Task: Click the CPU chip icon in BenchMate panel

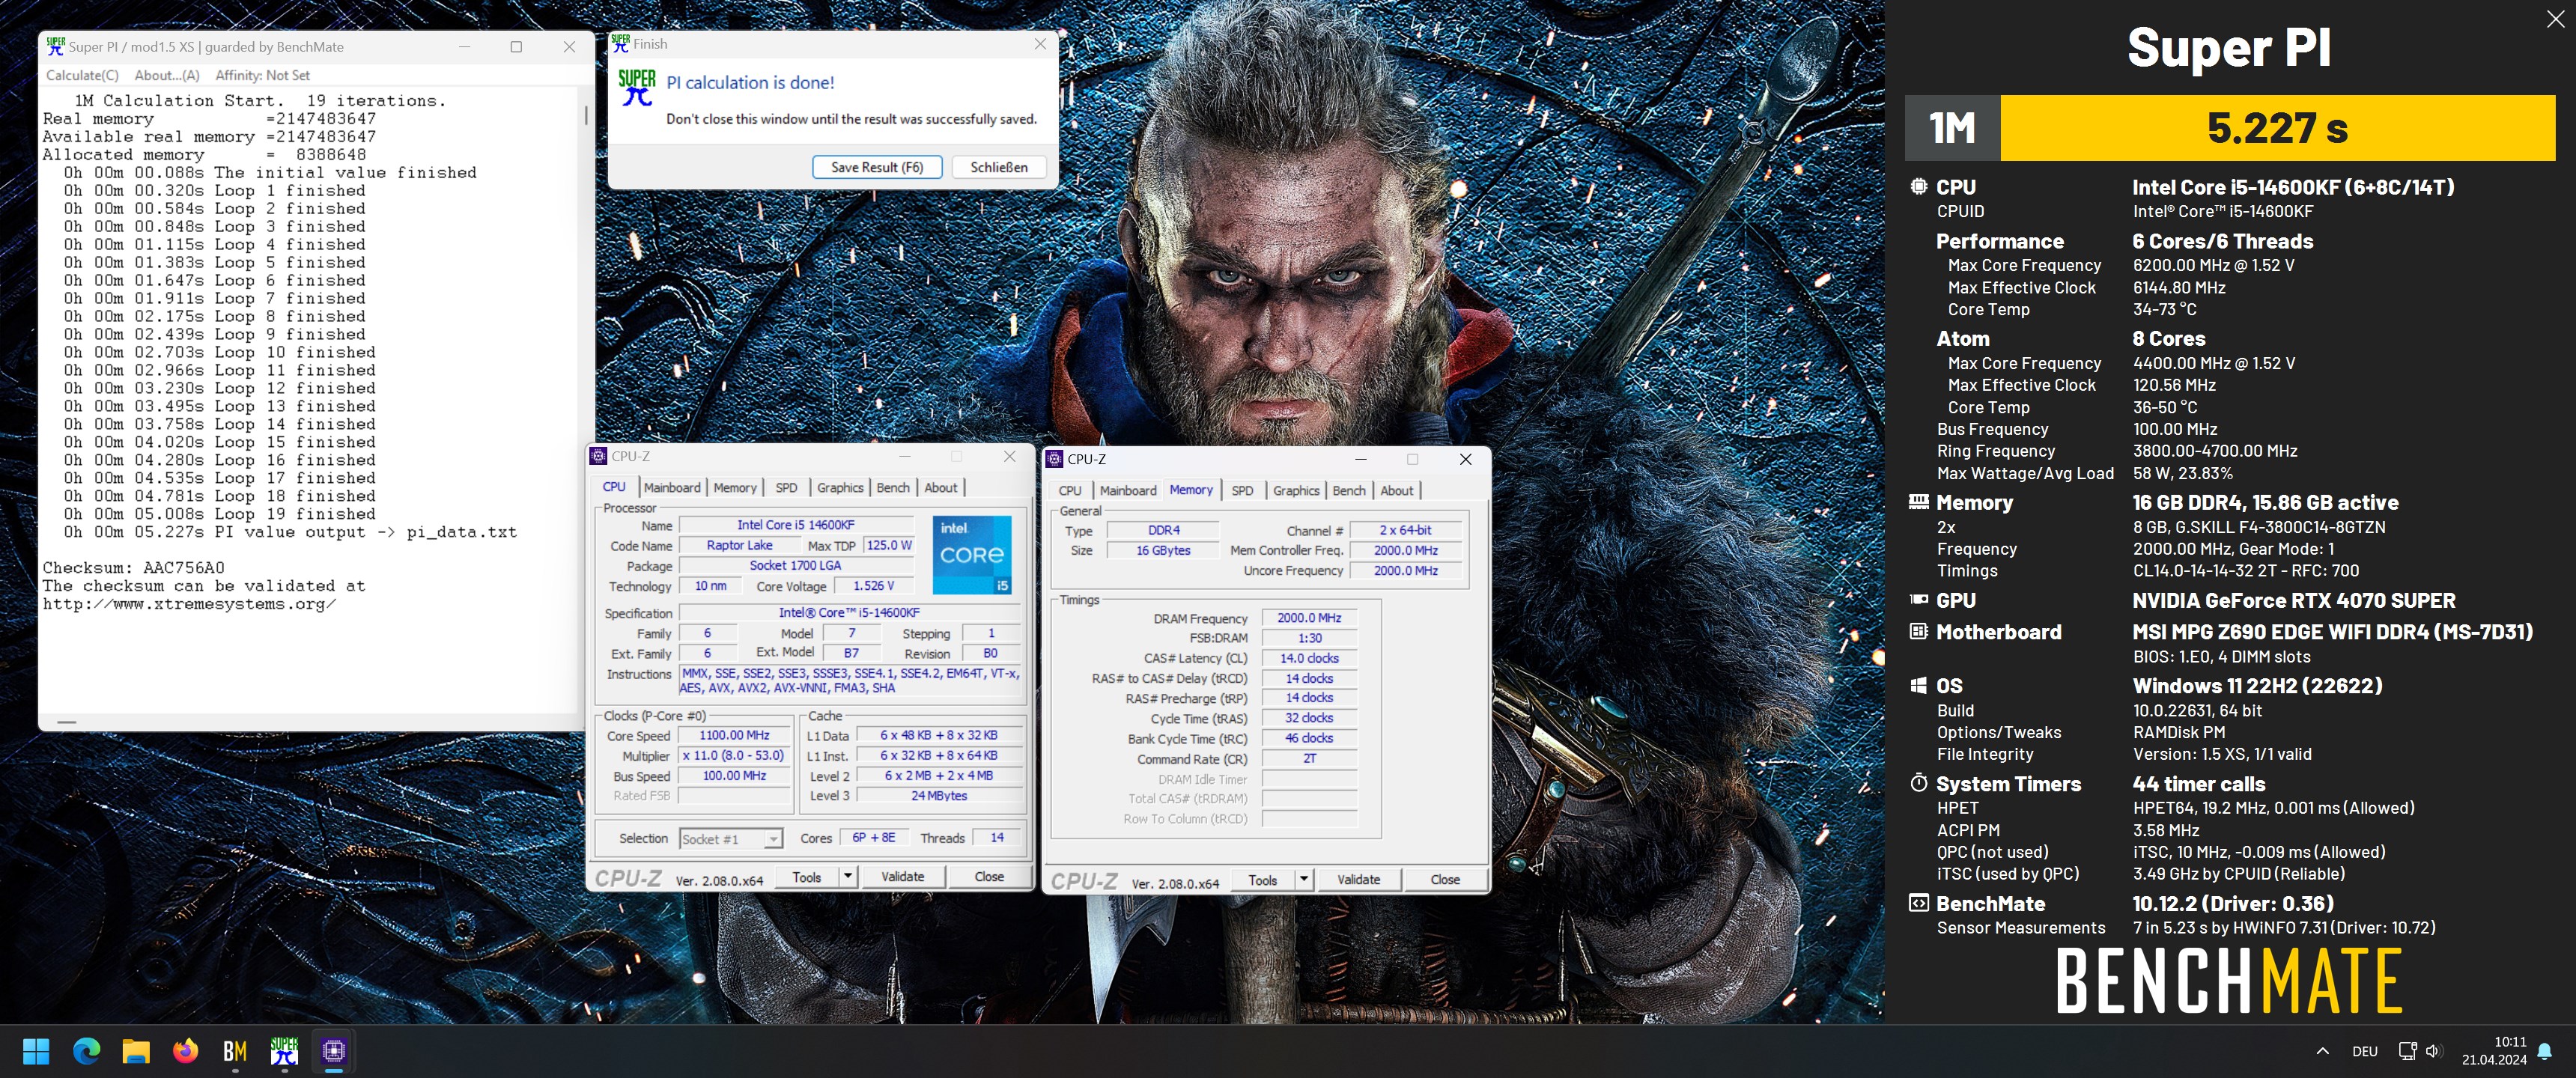Action: (x=1918, y=186)
